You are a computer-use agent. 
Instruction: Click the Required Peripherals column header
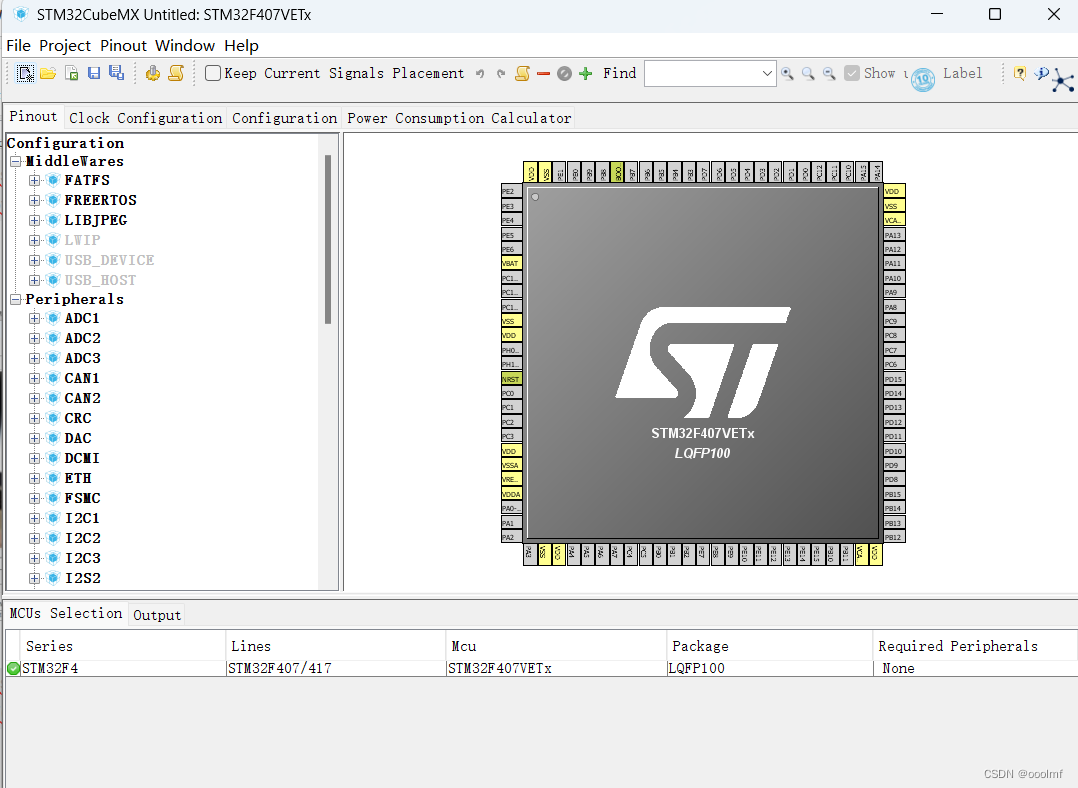(x=974, y=646)
